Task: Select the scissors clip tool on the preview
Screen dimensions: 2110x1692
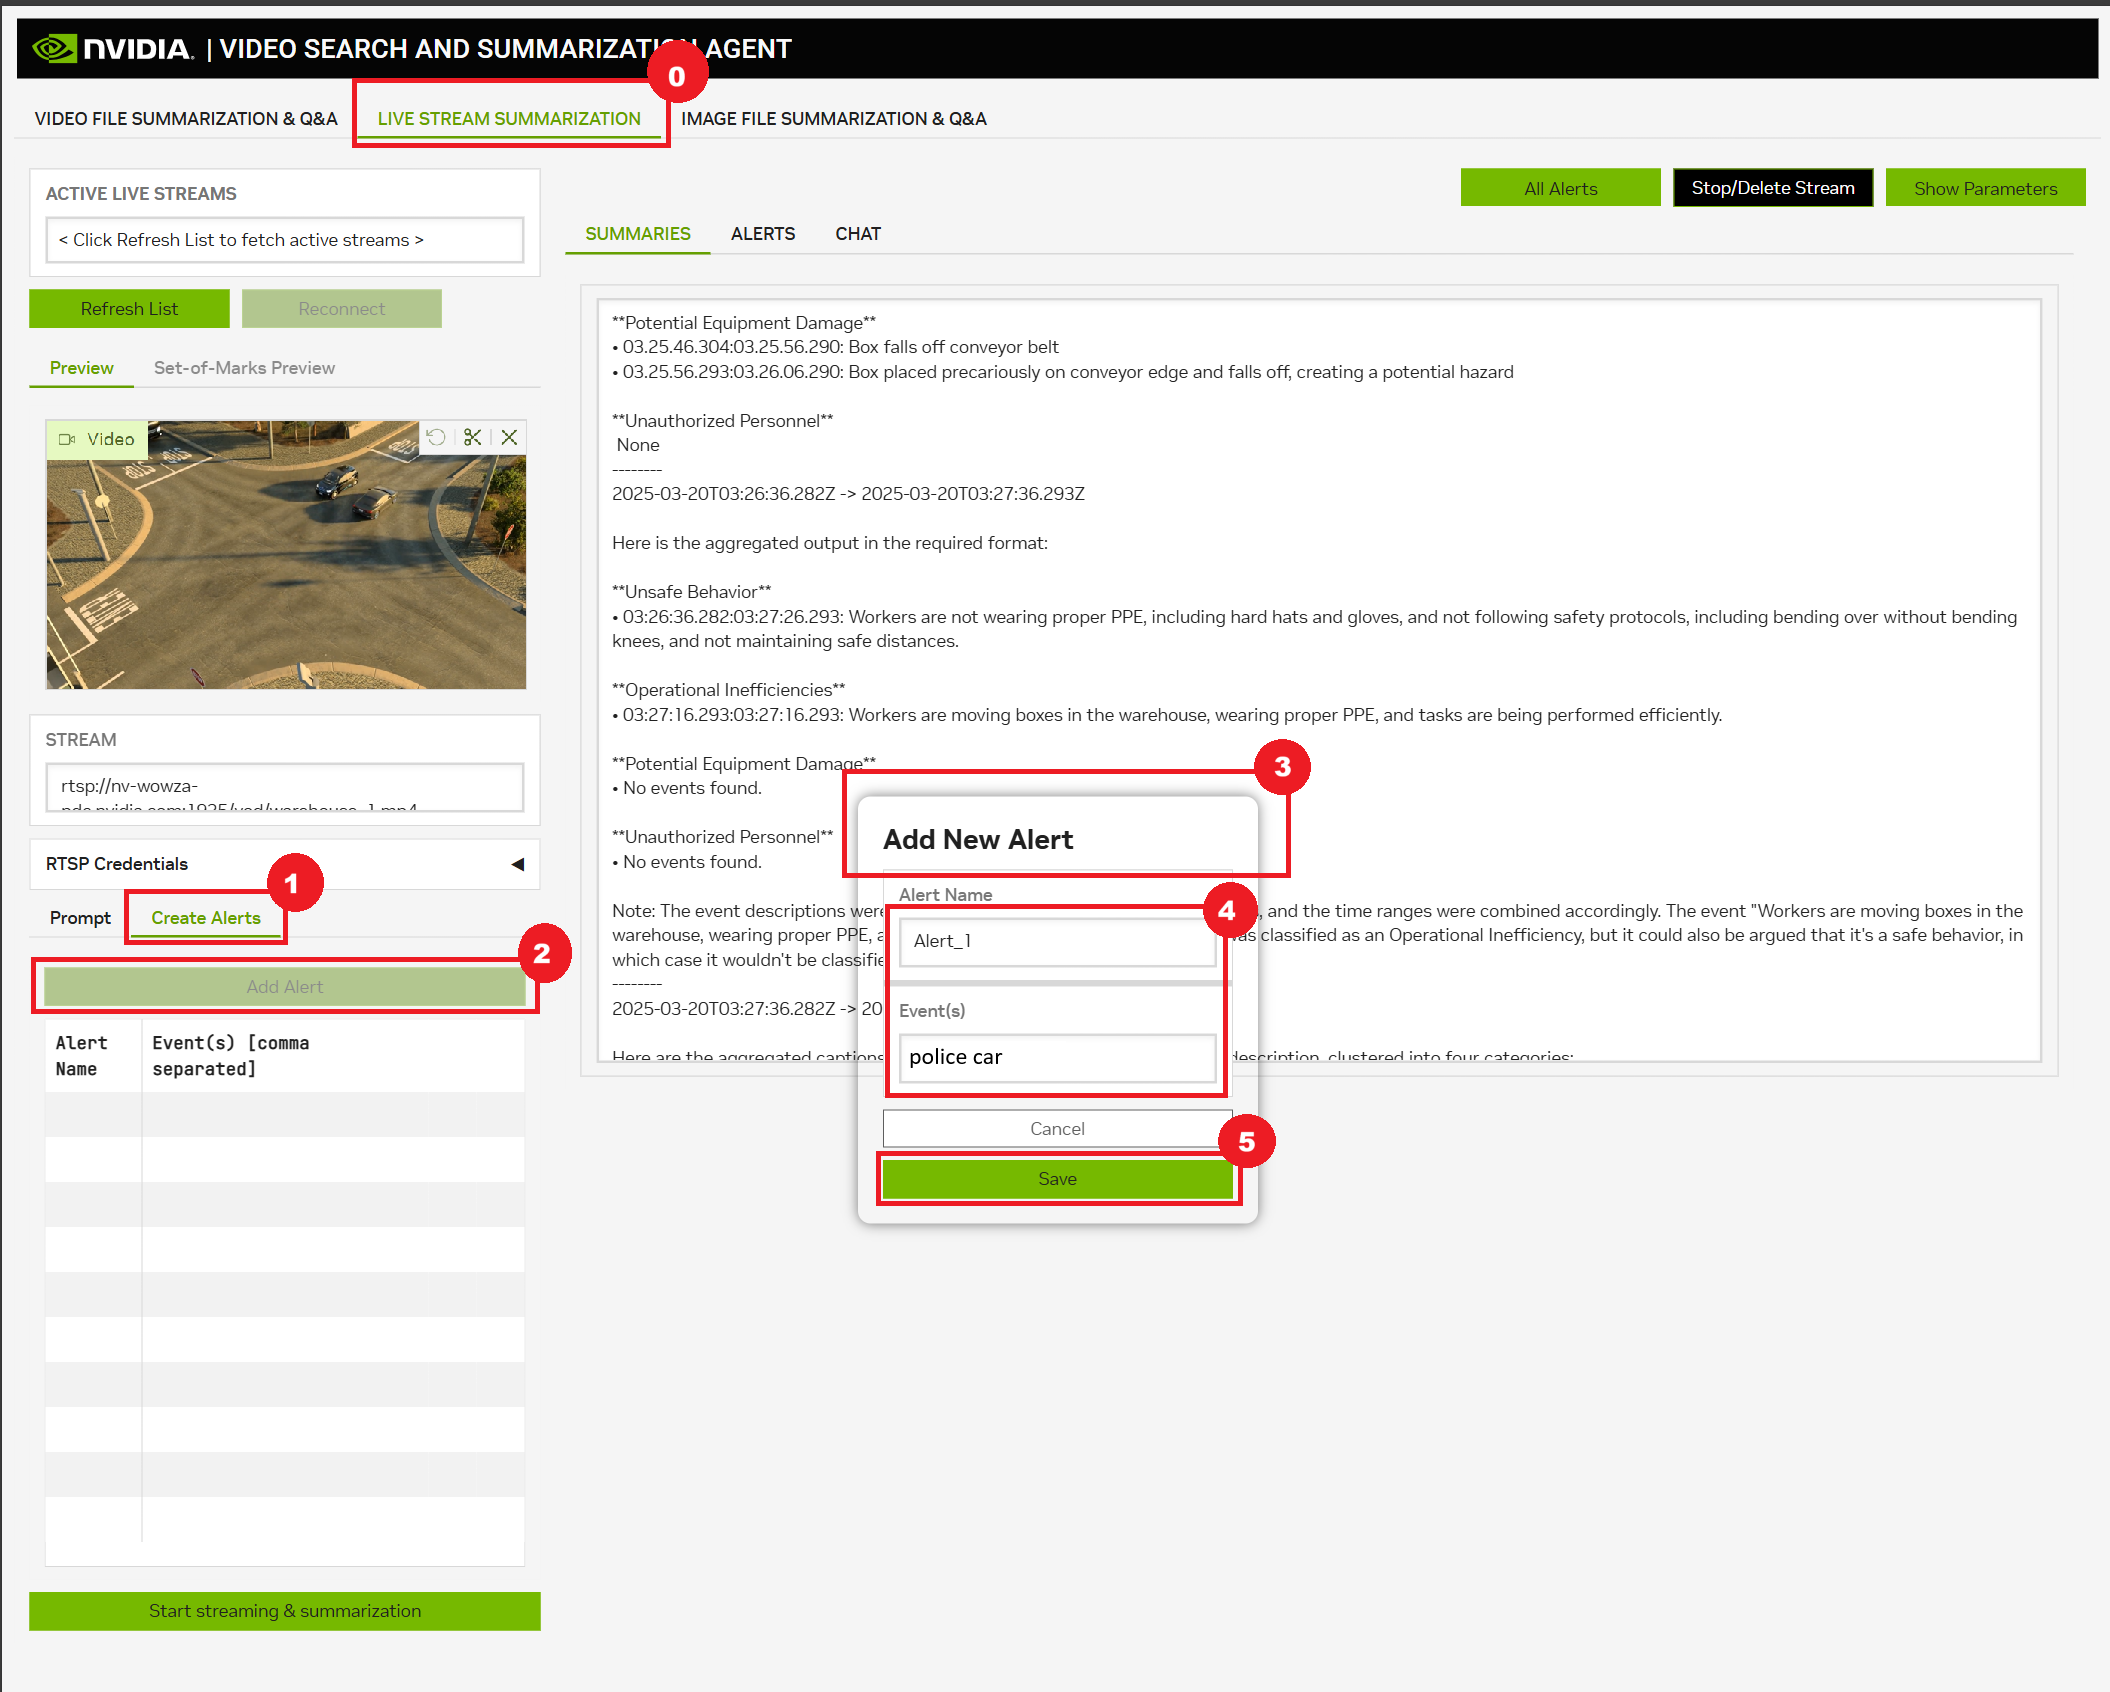Action: coord(473,437)
